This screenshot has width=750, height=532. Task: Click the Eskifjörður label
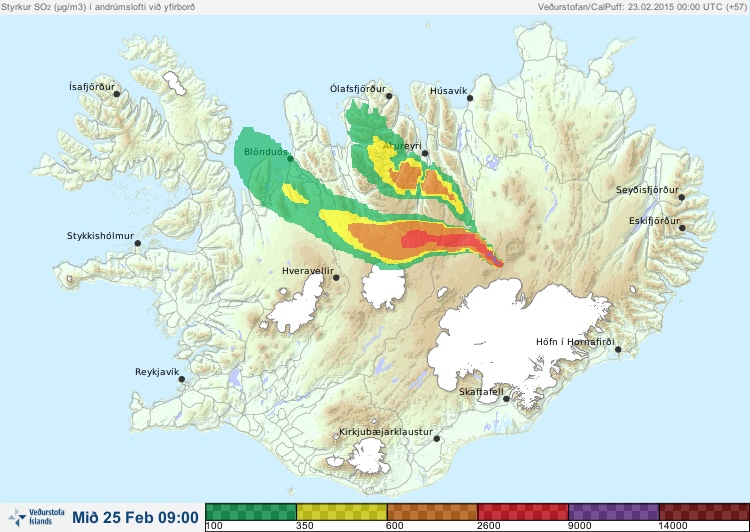point(654,221)
